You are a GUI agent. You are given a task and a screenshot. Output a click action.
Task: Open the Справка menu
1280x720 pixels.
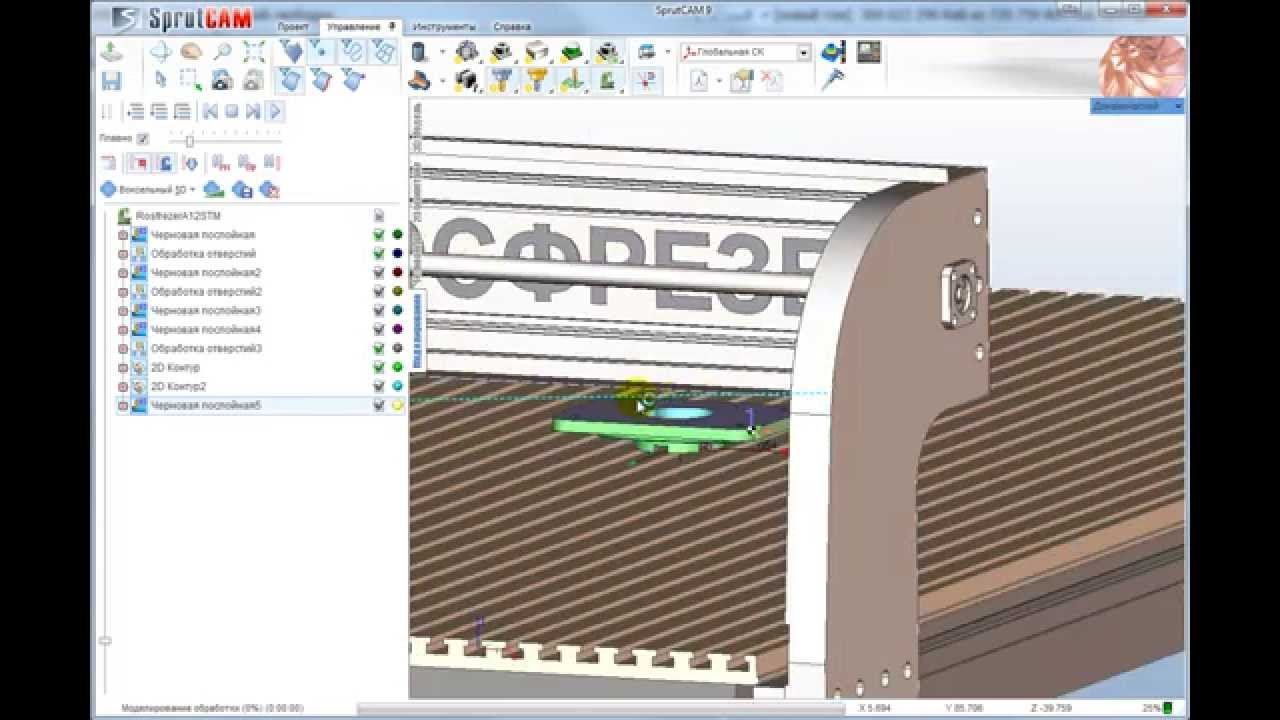coord(512,27)
